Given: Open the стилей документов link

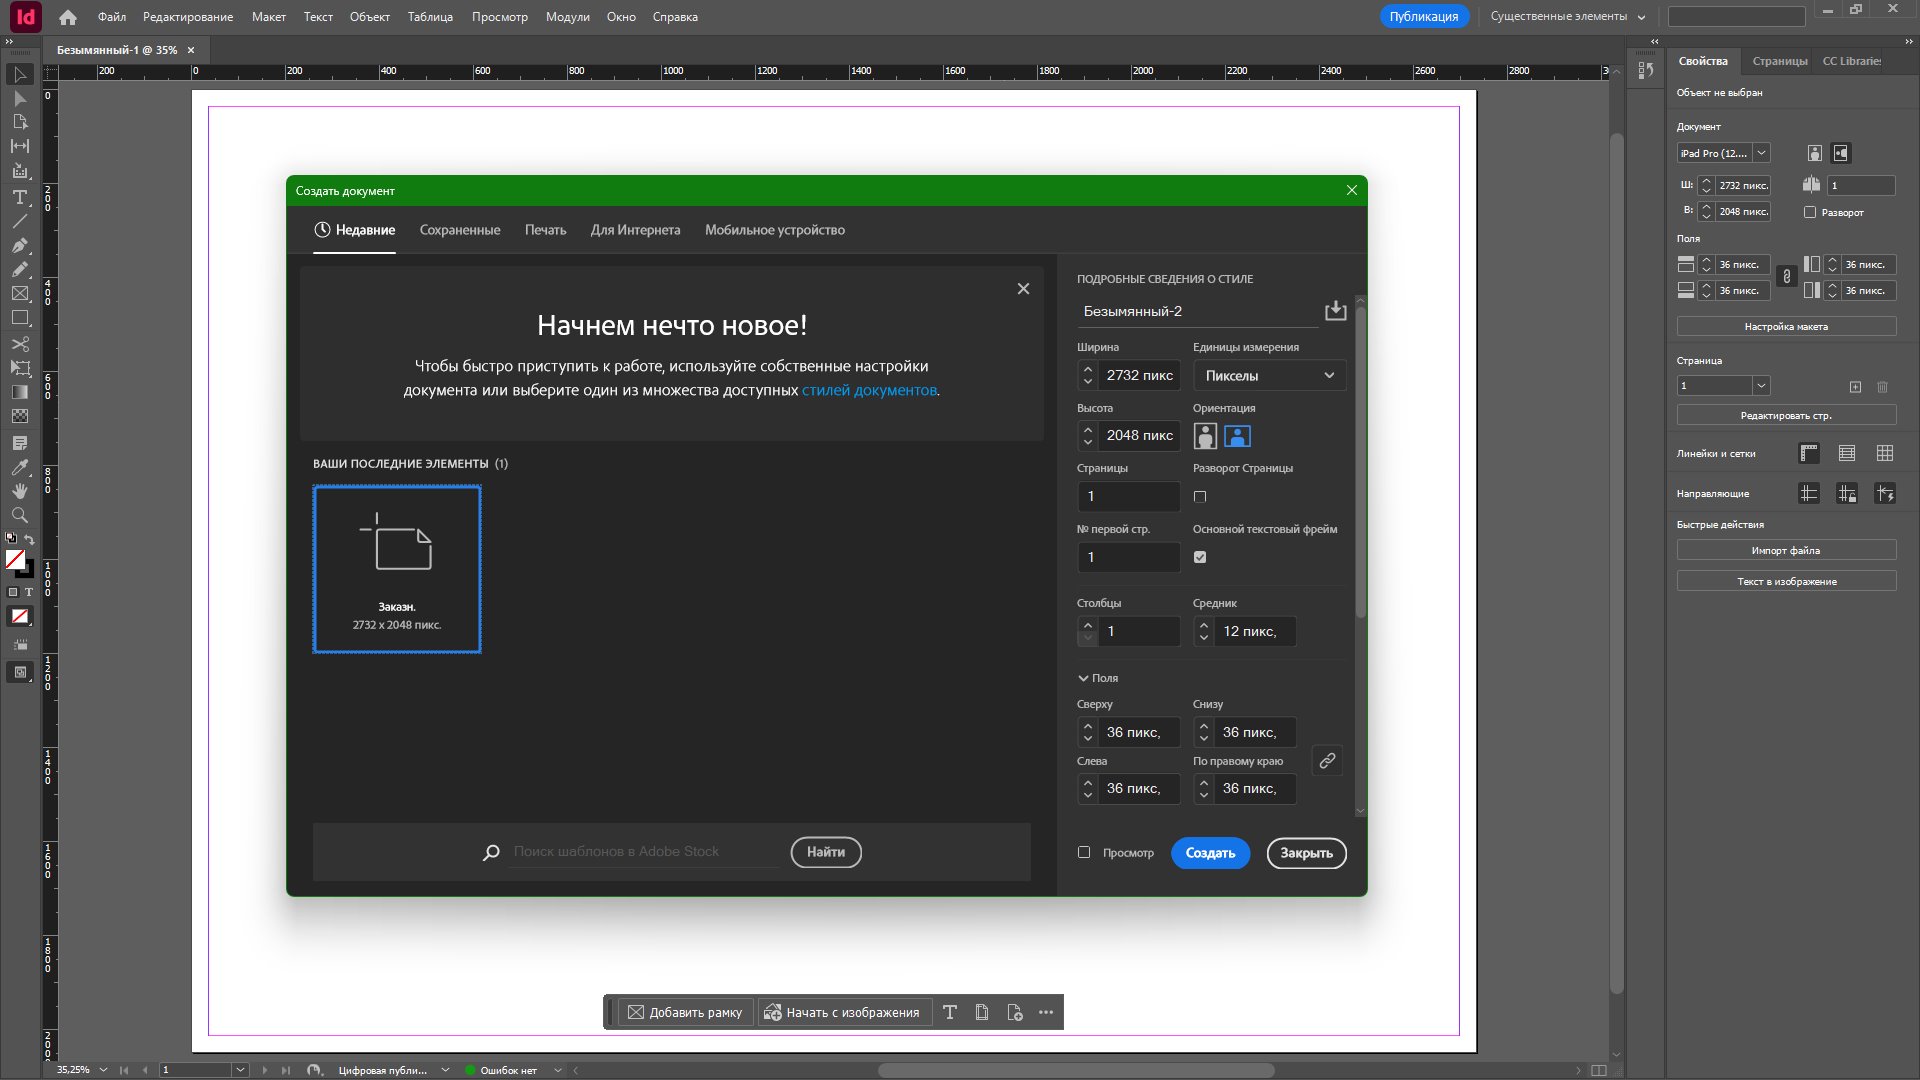Looking at the screenshot, I should click(x=869, y=390).
